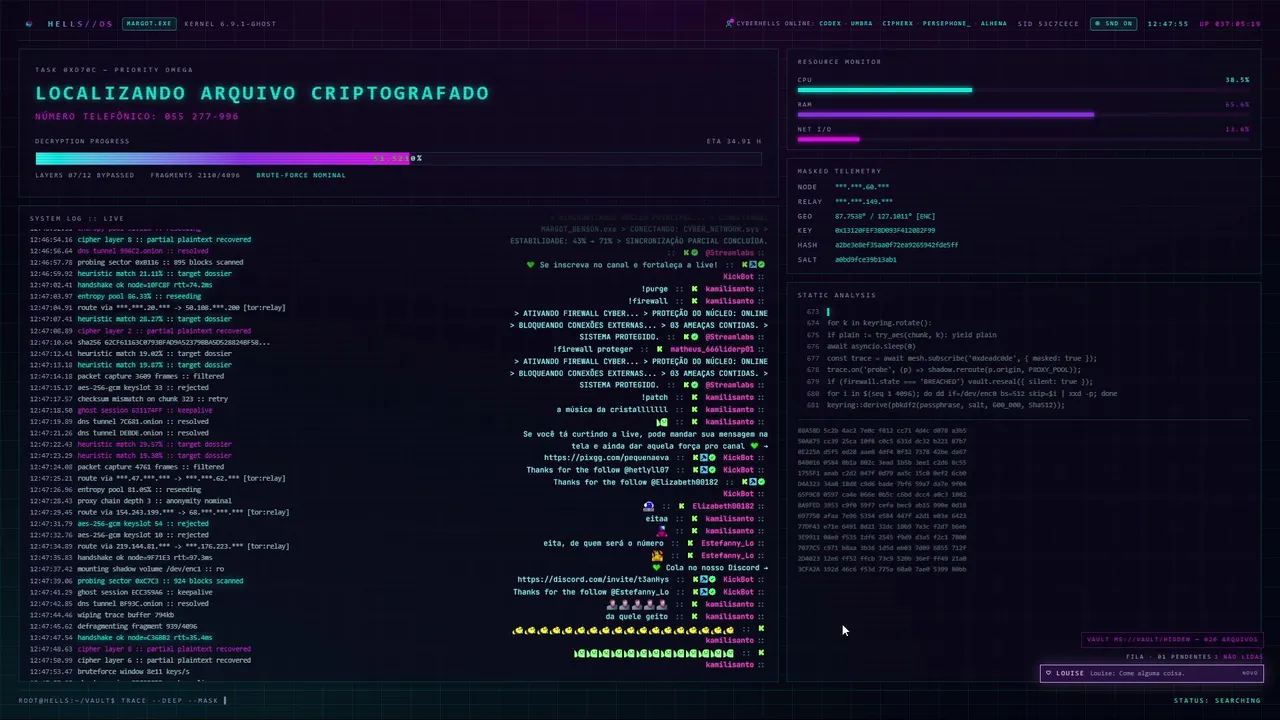
Task: Click chat message 'eita, de quem será o número'
Action: click(x=604, y=543)
